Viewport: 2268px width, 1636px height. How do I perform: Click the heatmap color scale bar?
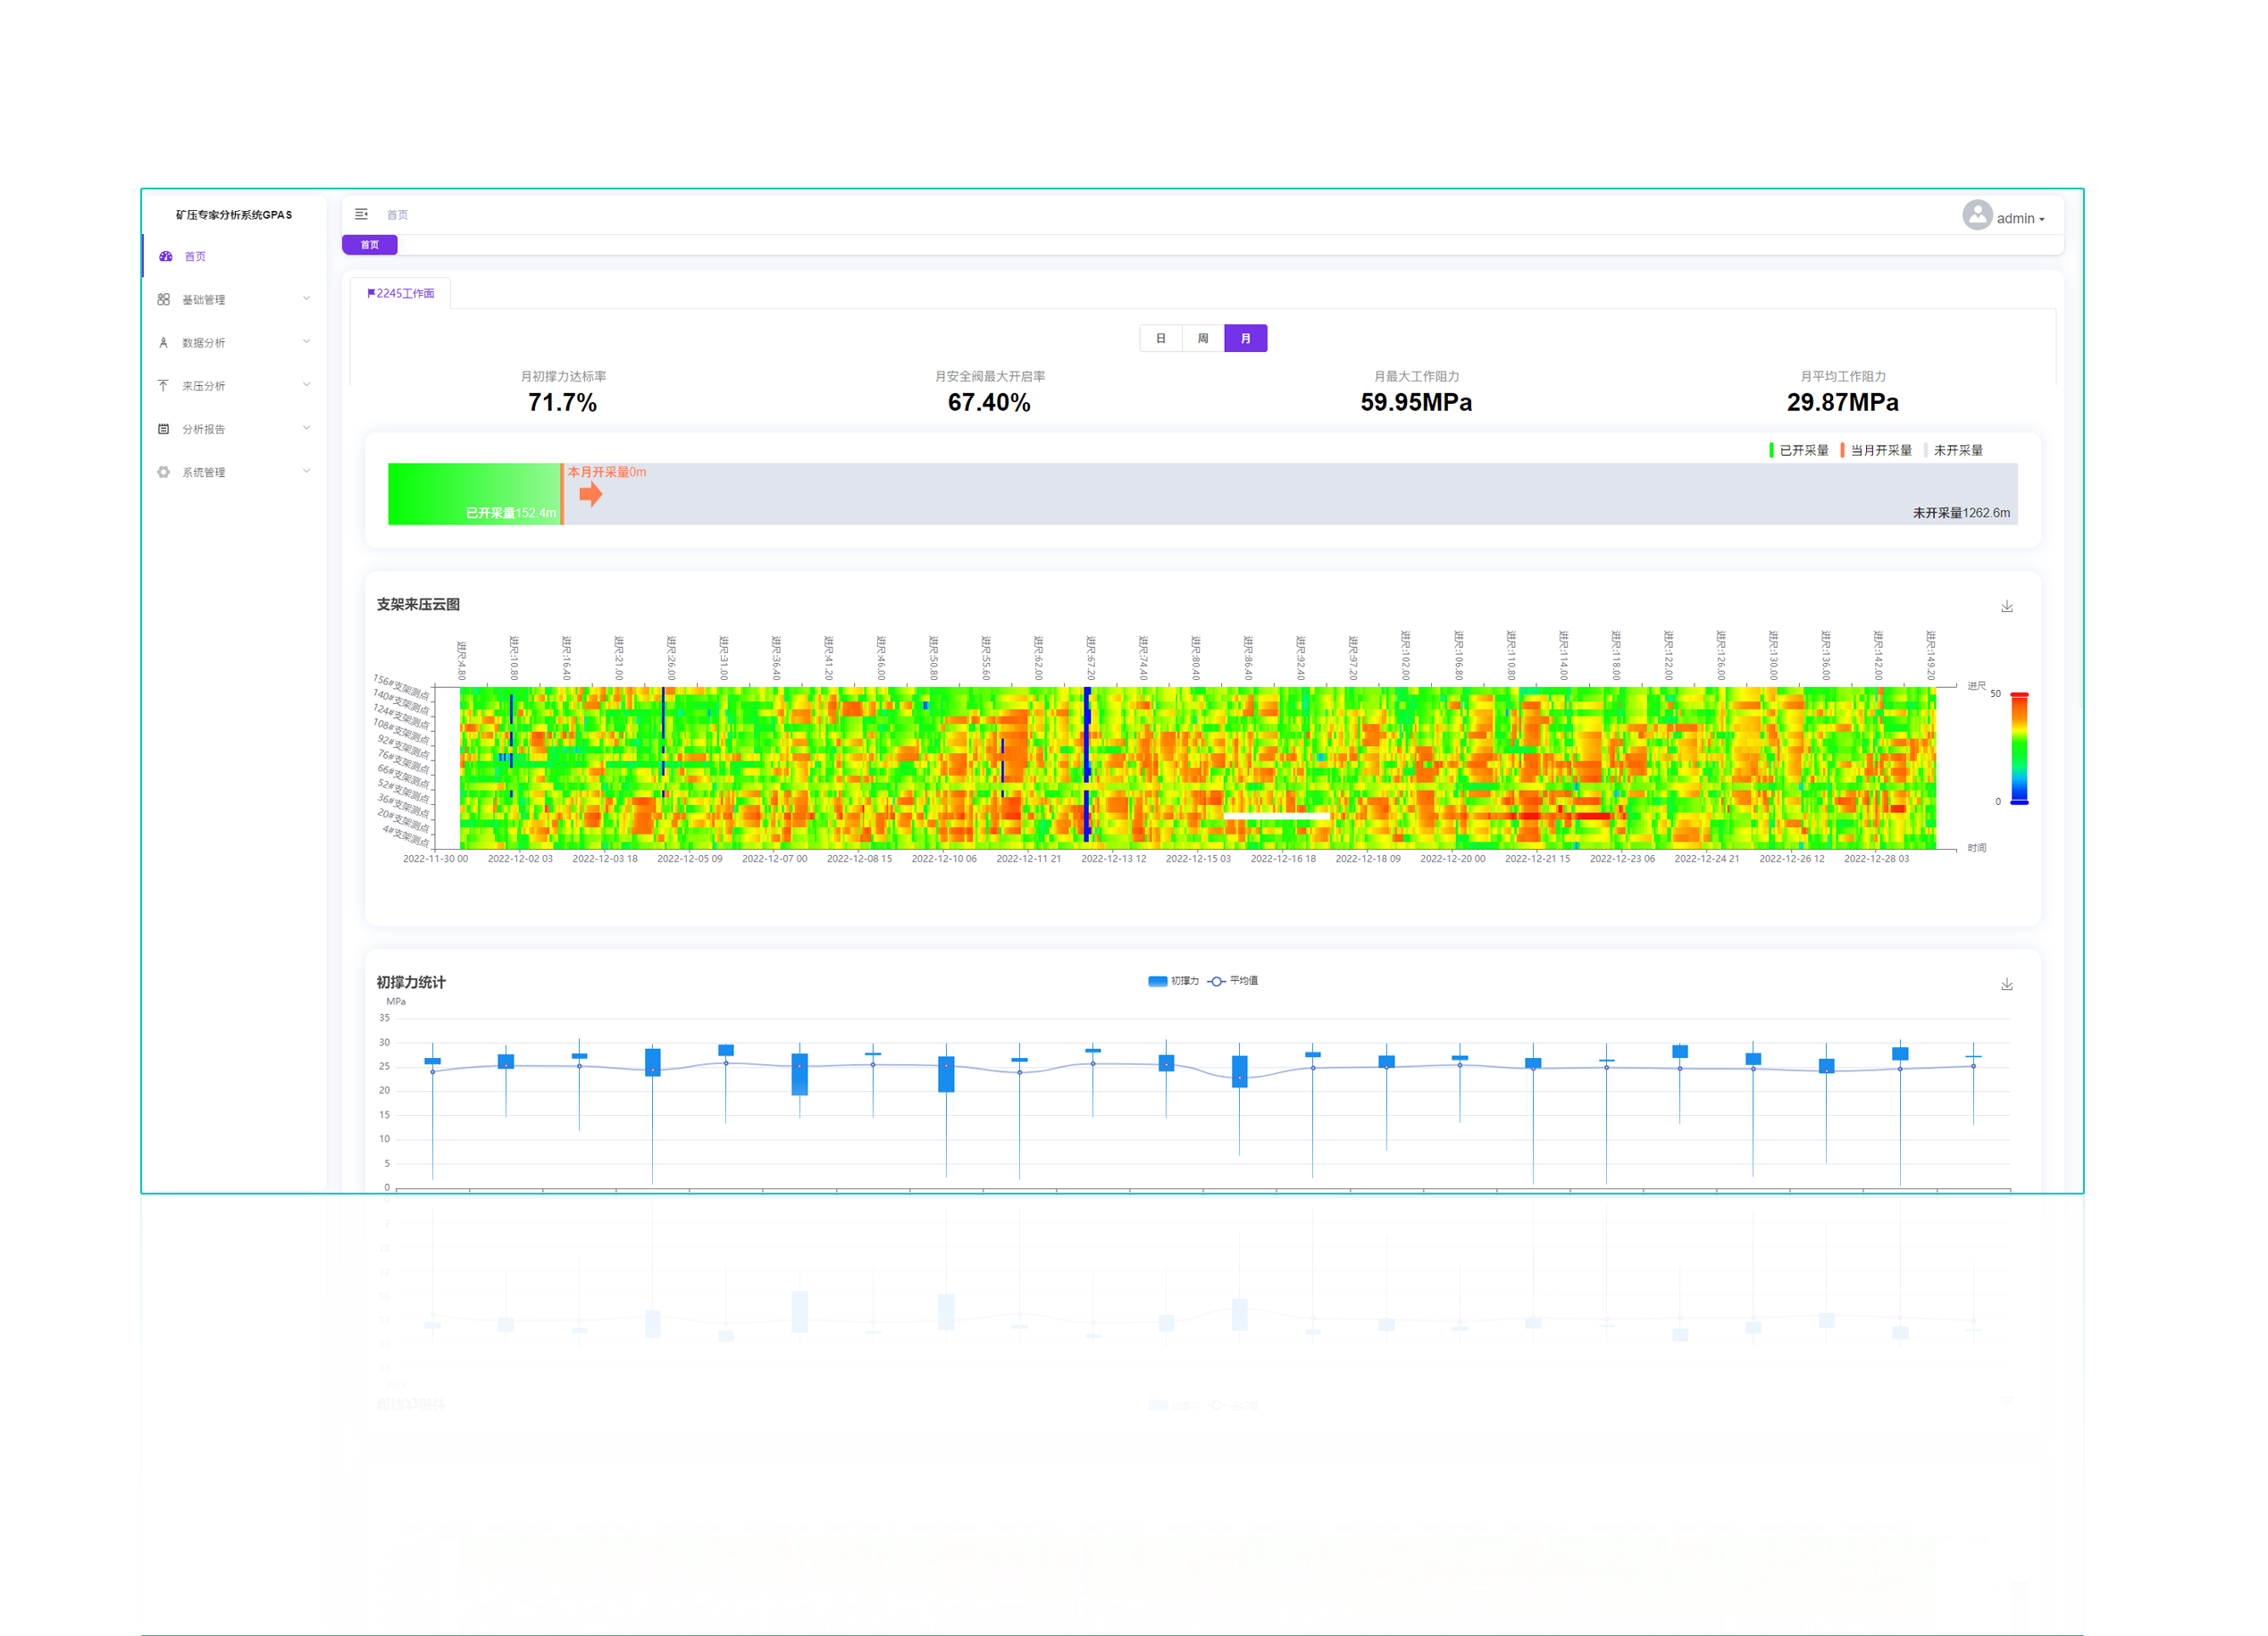(2018, 748)
